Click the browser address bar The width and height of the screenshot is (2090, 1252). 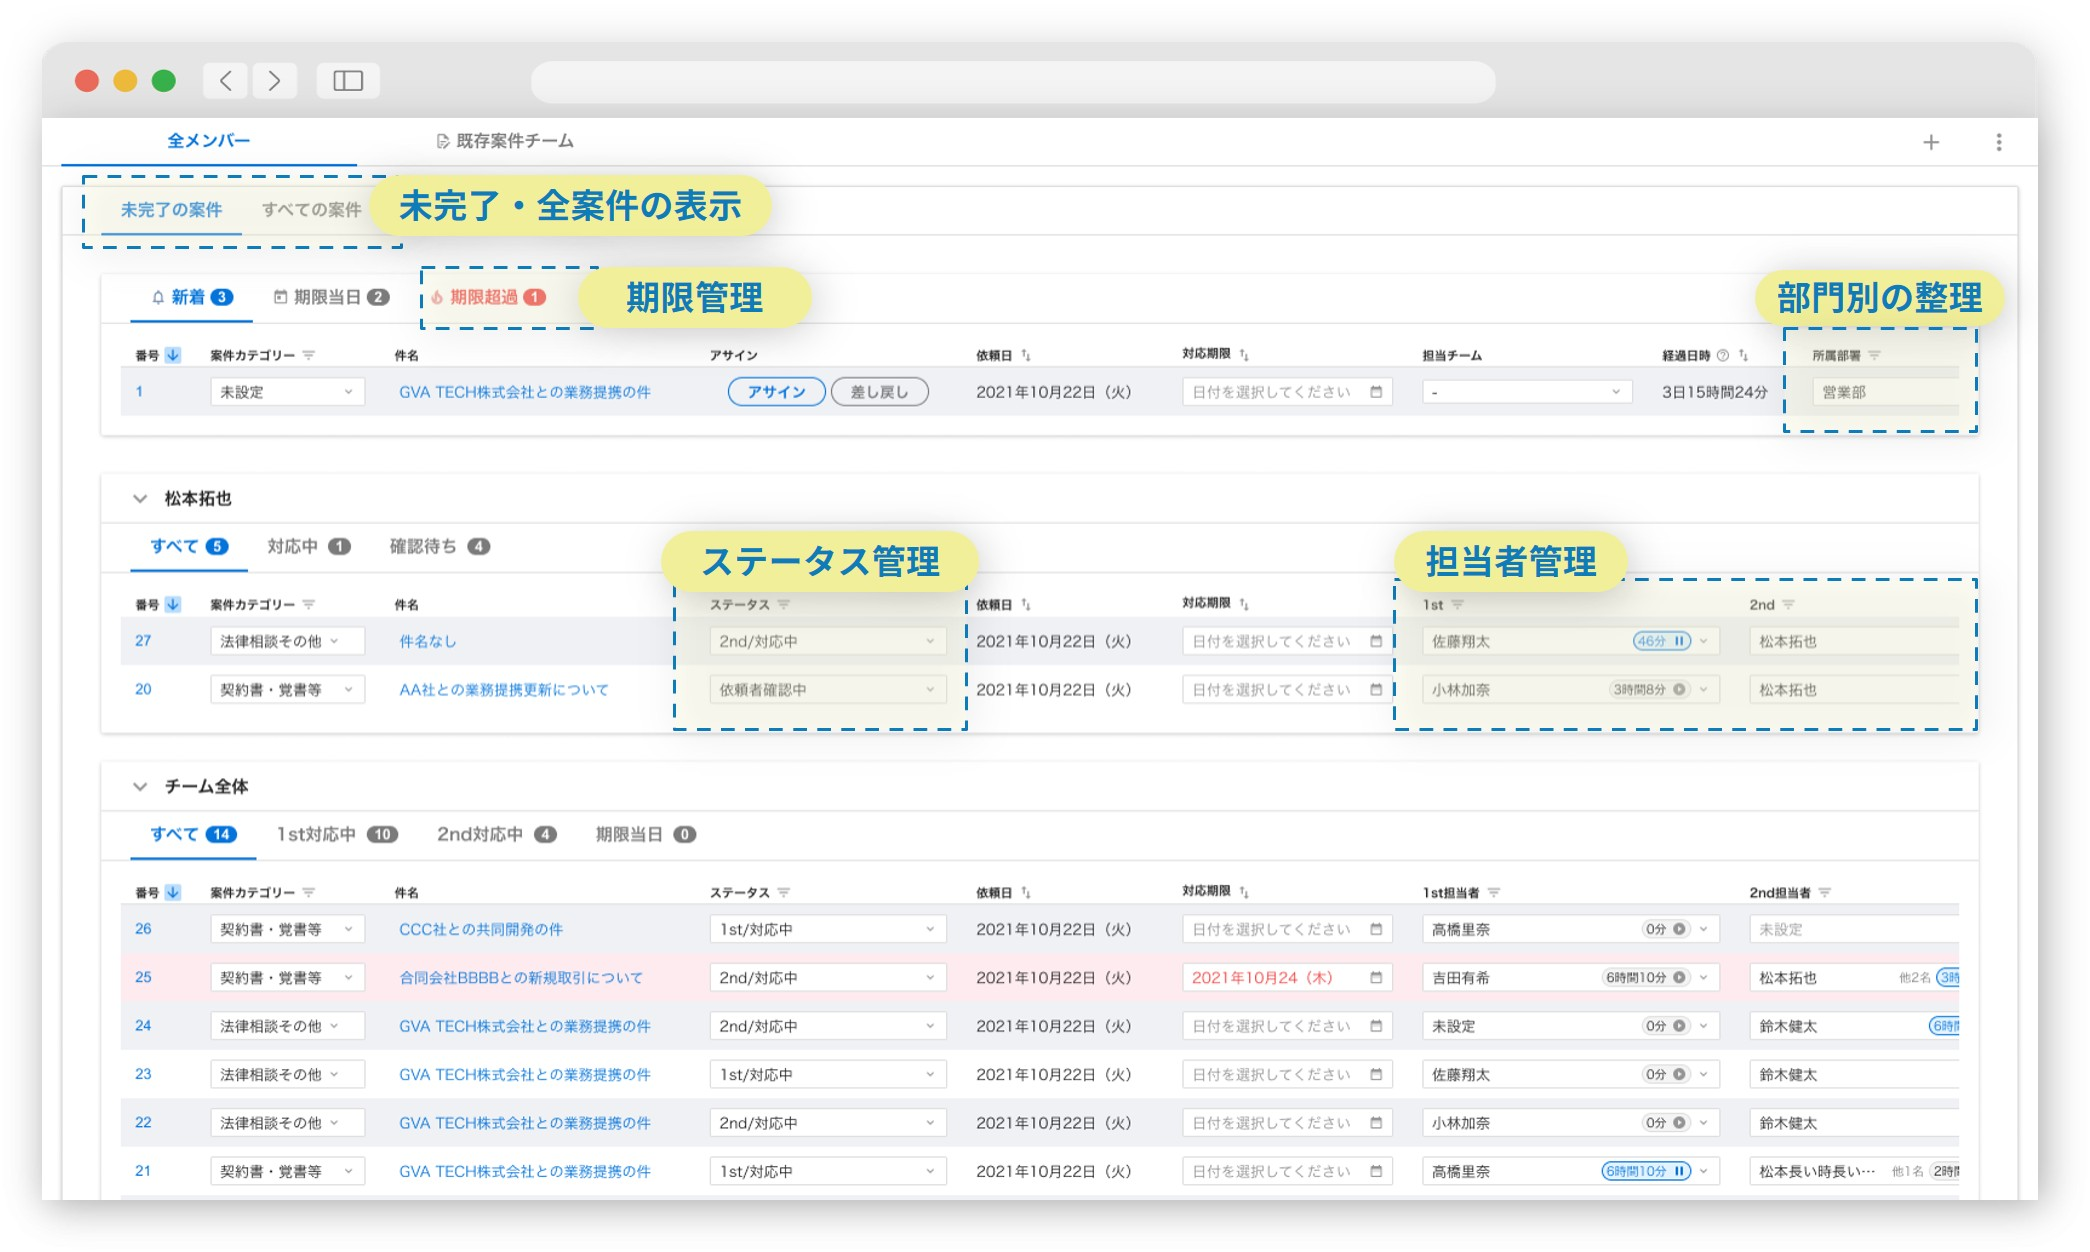coord(1012,81)
